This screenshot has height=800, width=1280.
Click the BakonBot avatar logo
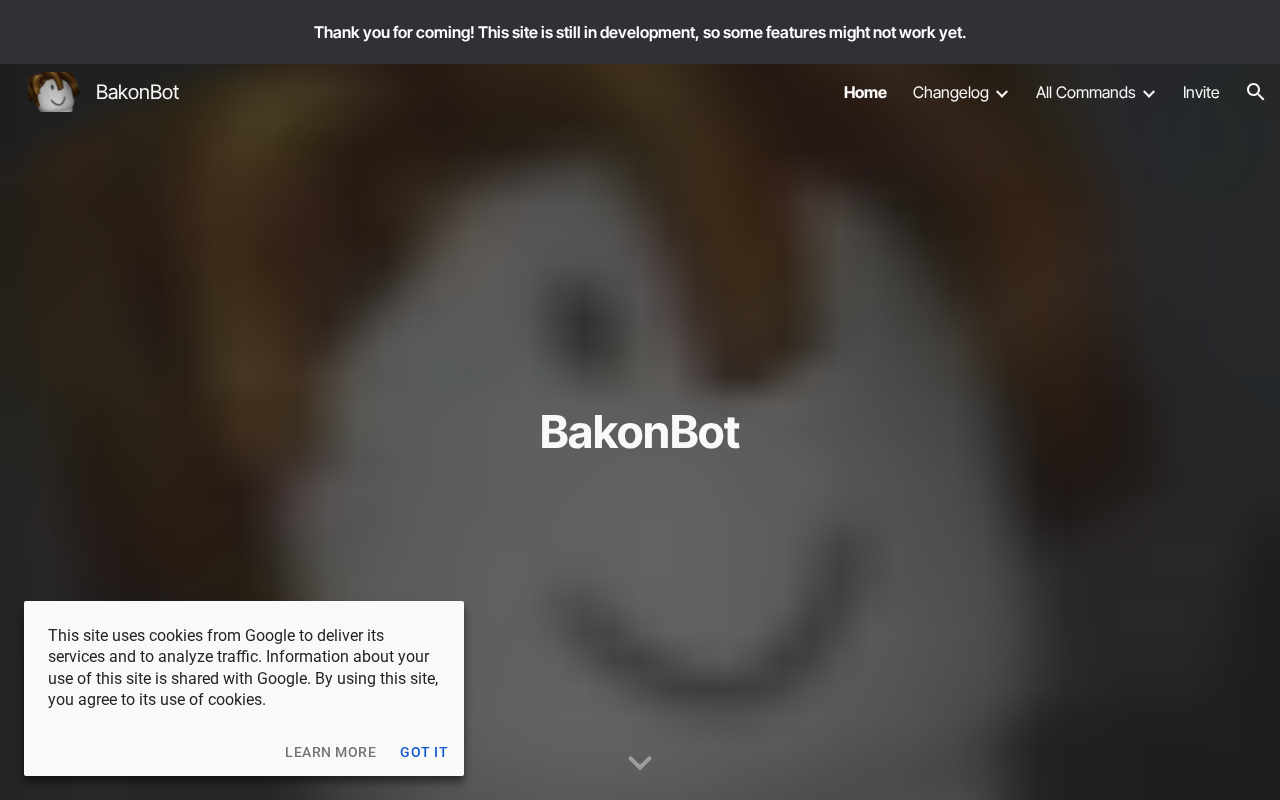click(53, 92)
